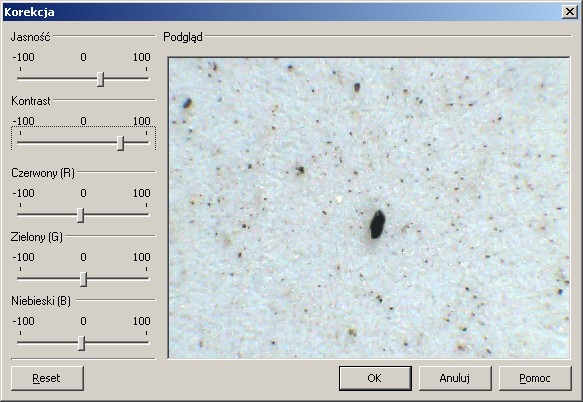Click the Kontrast label

point(31,101)
